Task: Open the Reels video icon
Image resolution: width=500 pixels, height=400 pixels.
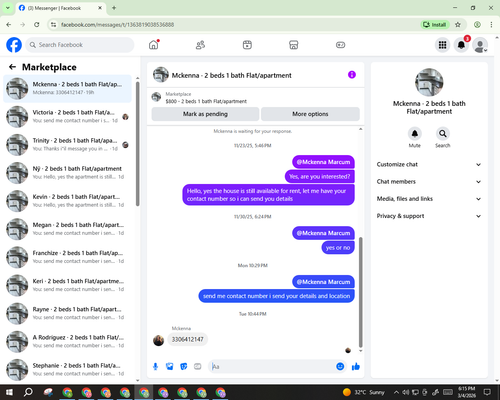Action: [x=247, y=45]
